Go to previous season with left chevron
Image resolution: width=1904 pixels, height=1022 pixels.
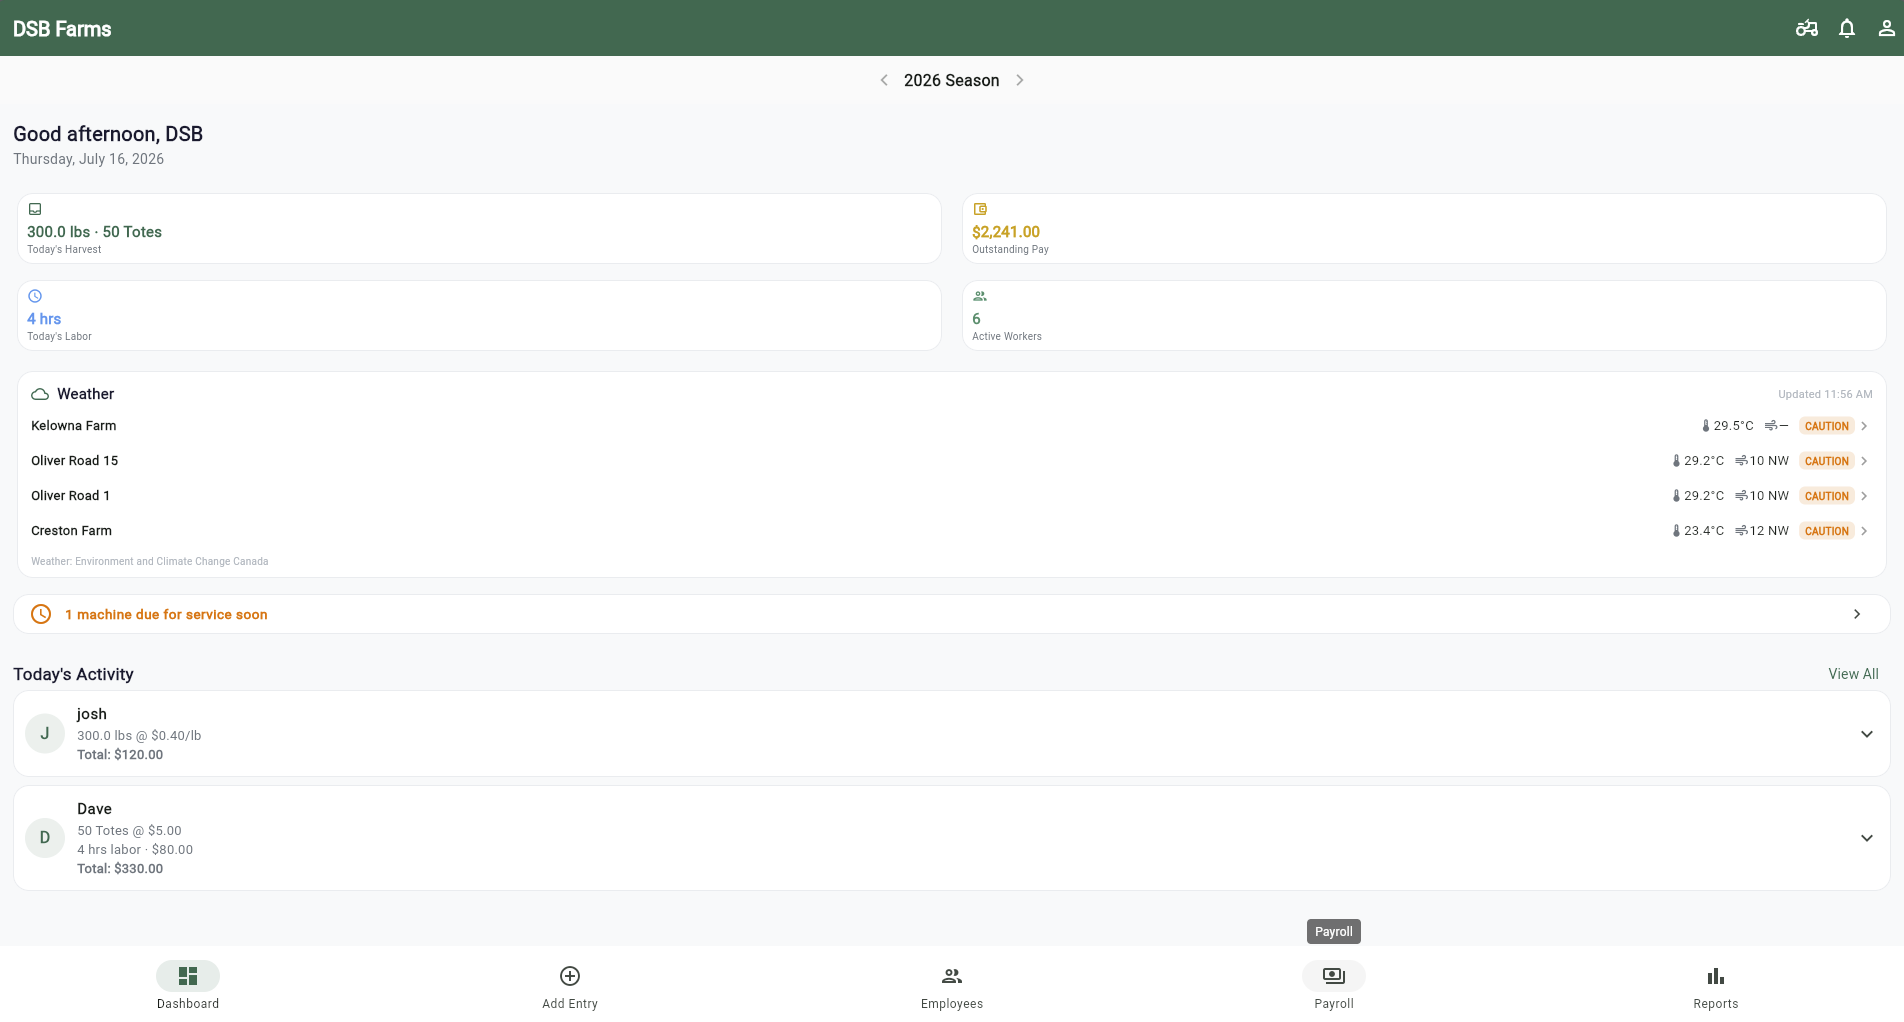click(884, 80)
